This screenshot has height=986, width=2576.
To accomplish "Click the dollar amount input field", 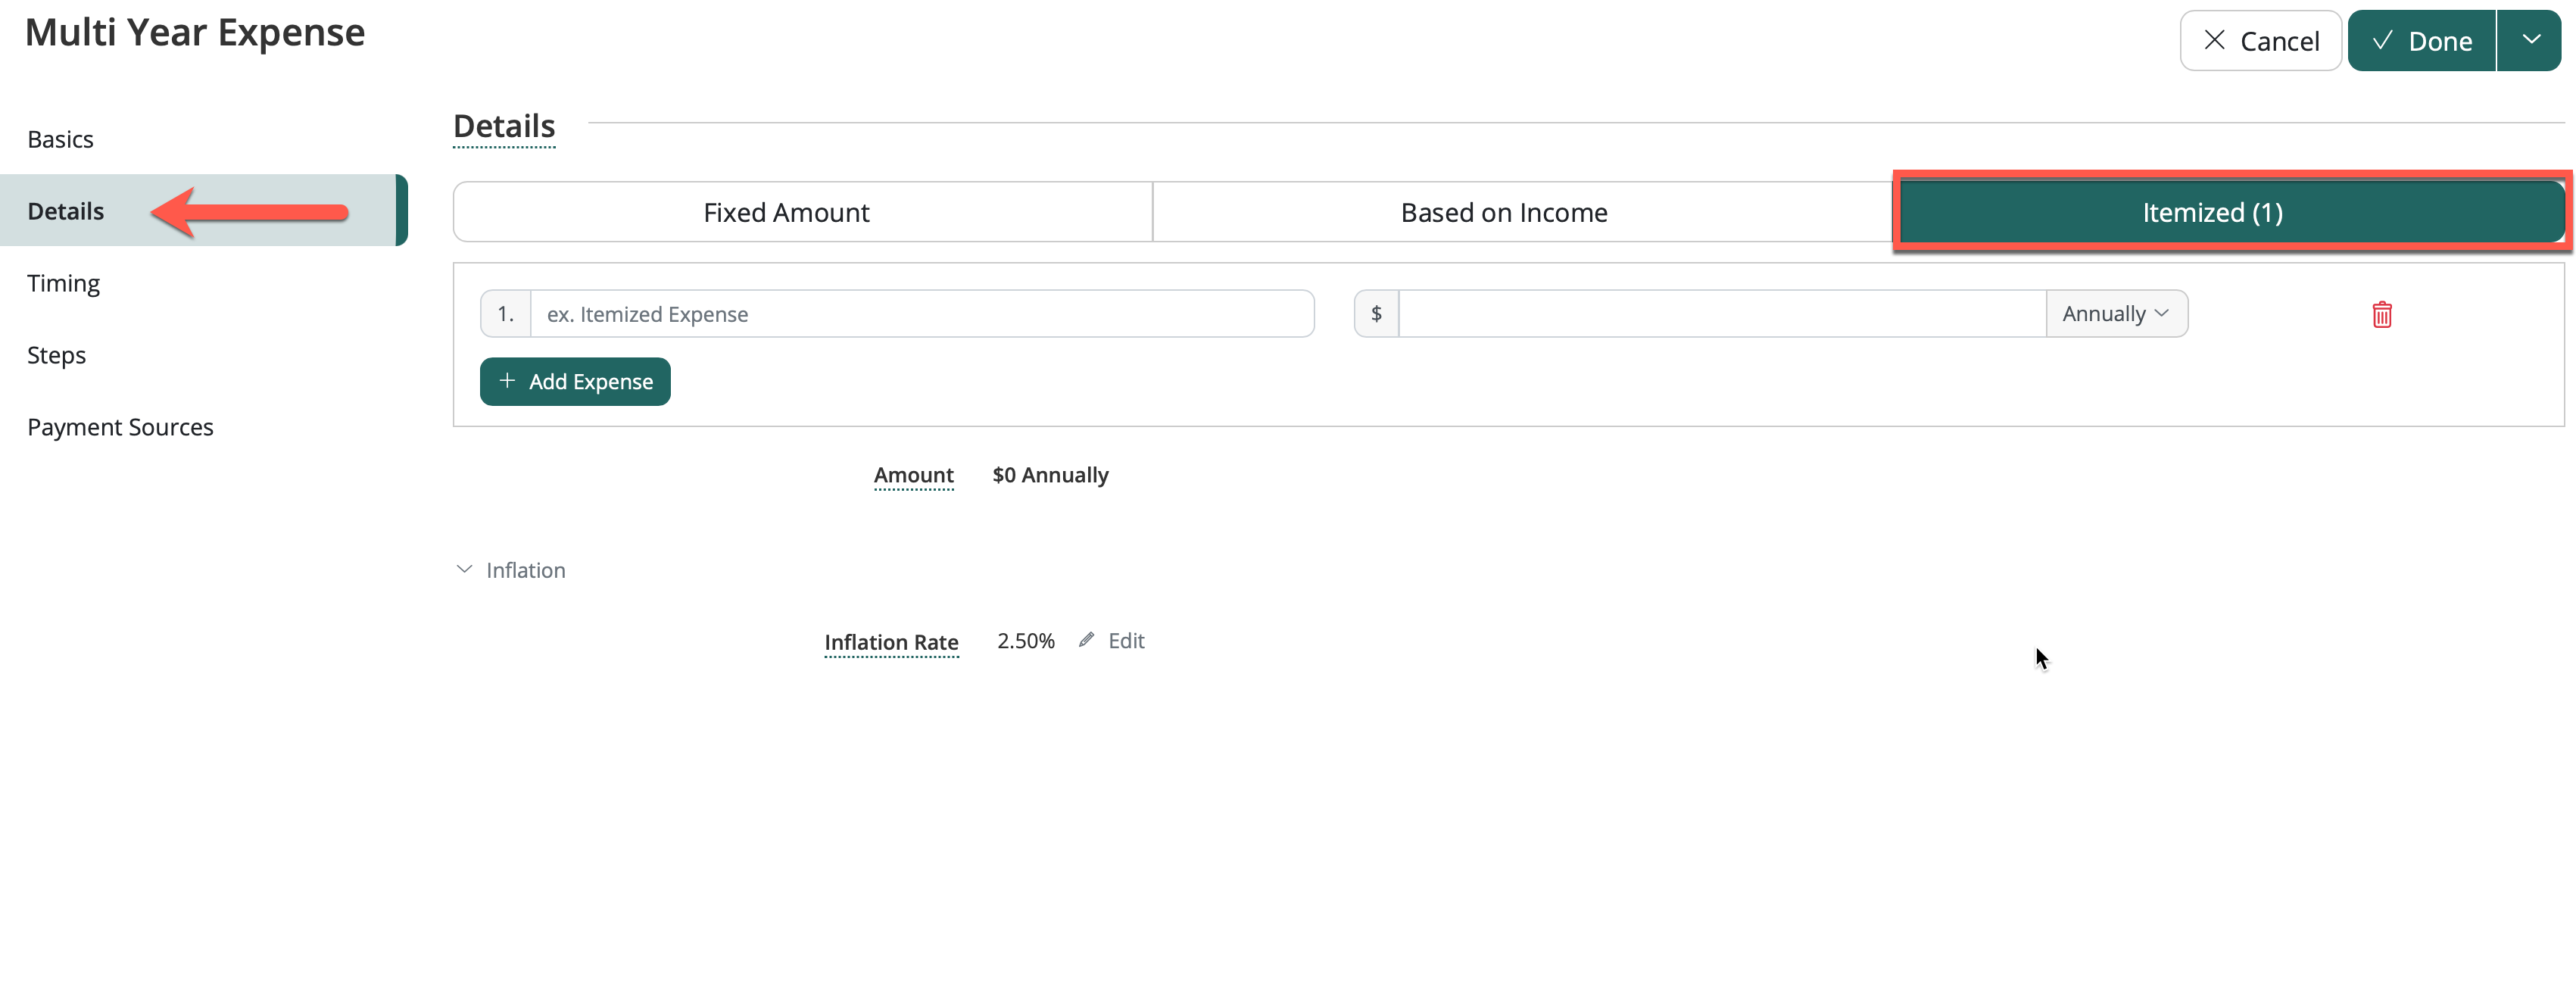I will coord(1720,314).
